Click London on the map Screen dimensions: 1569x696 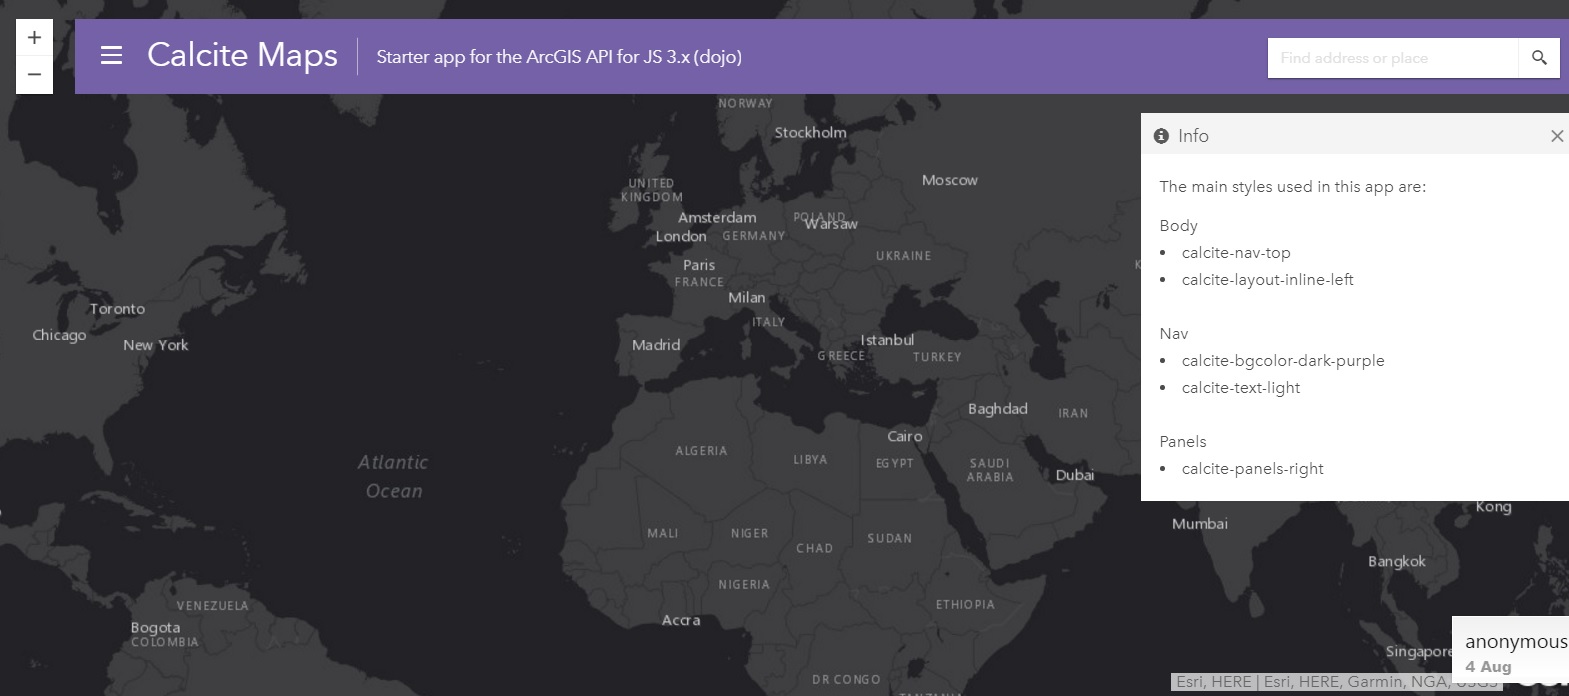click(x=681, y=237)
